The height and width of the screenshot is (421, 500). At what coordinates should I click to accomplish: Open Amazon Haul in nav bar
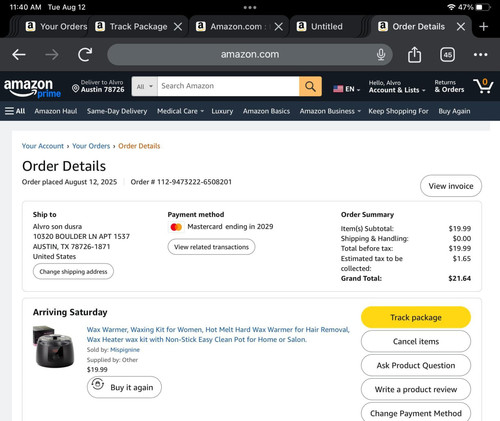[x=56, y=111]
